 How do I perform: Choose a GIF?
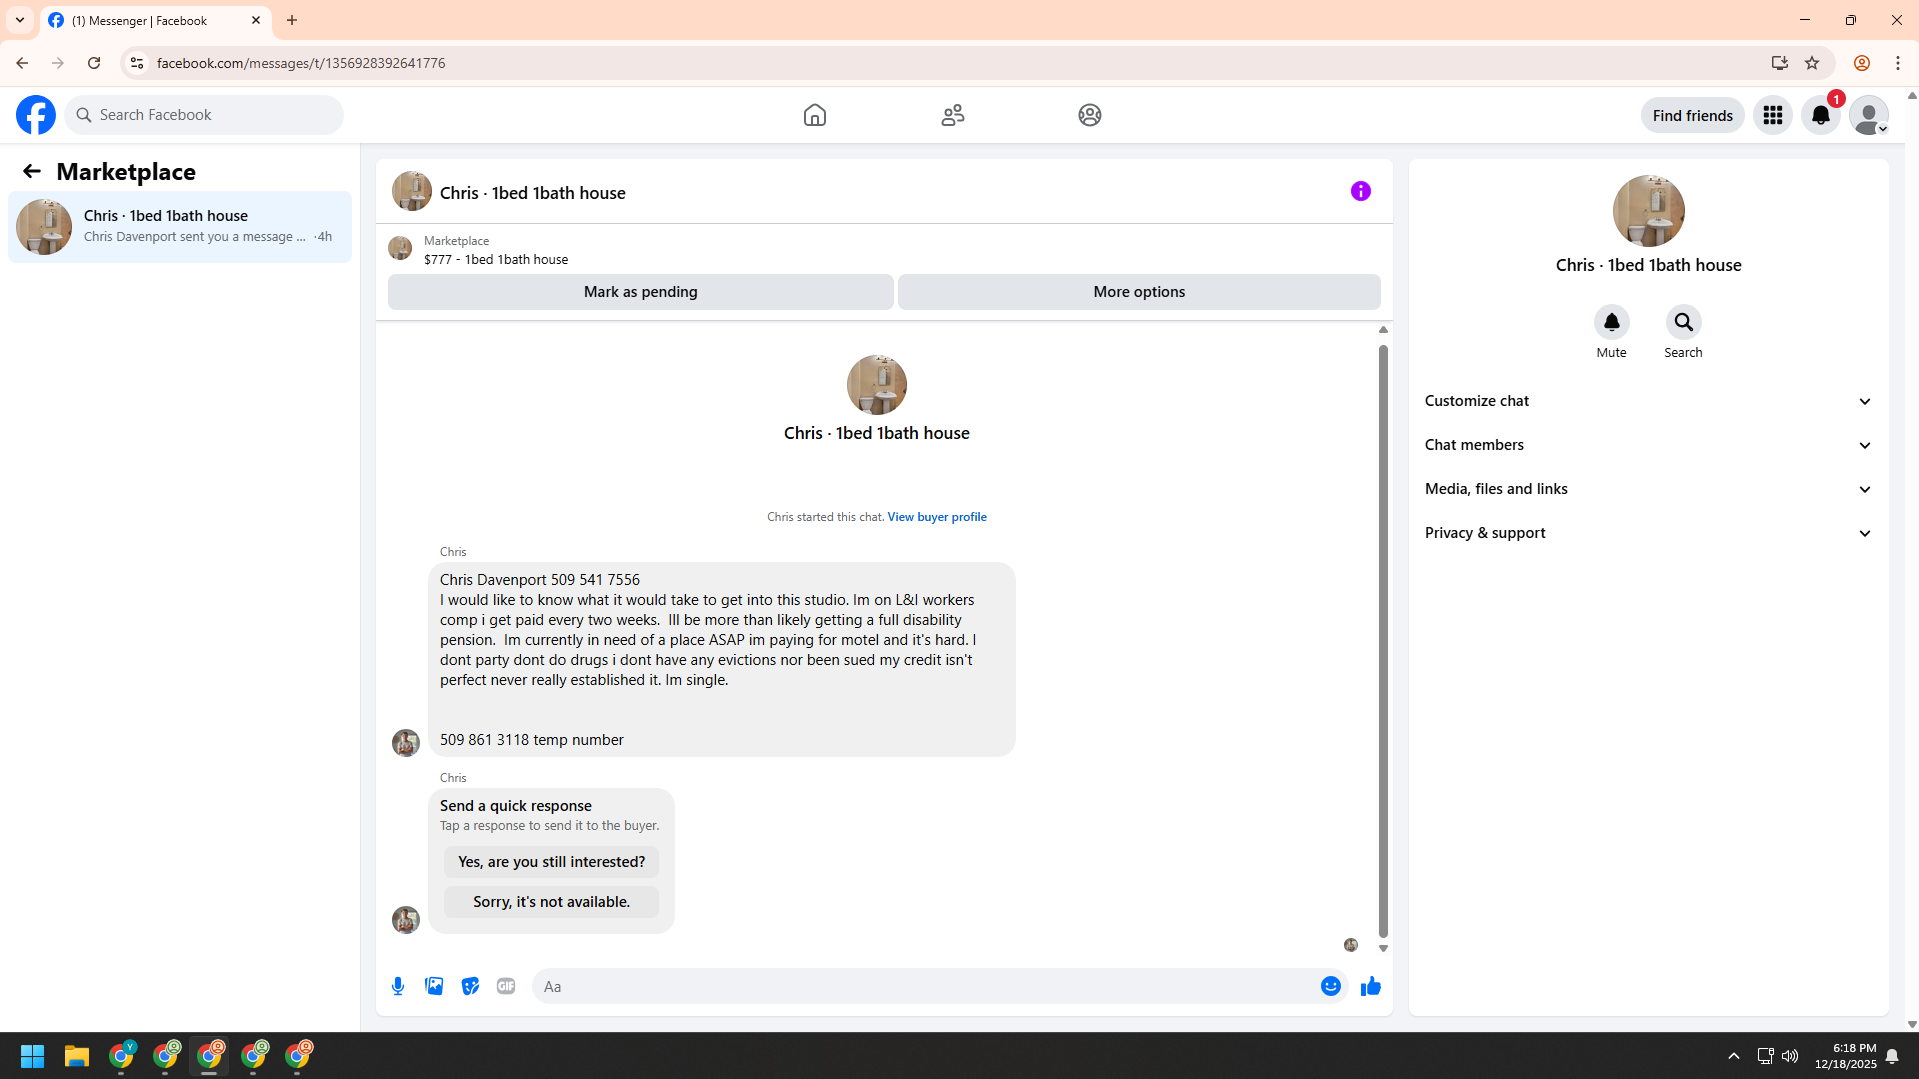tap(506, 986)
